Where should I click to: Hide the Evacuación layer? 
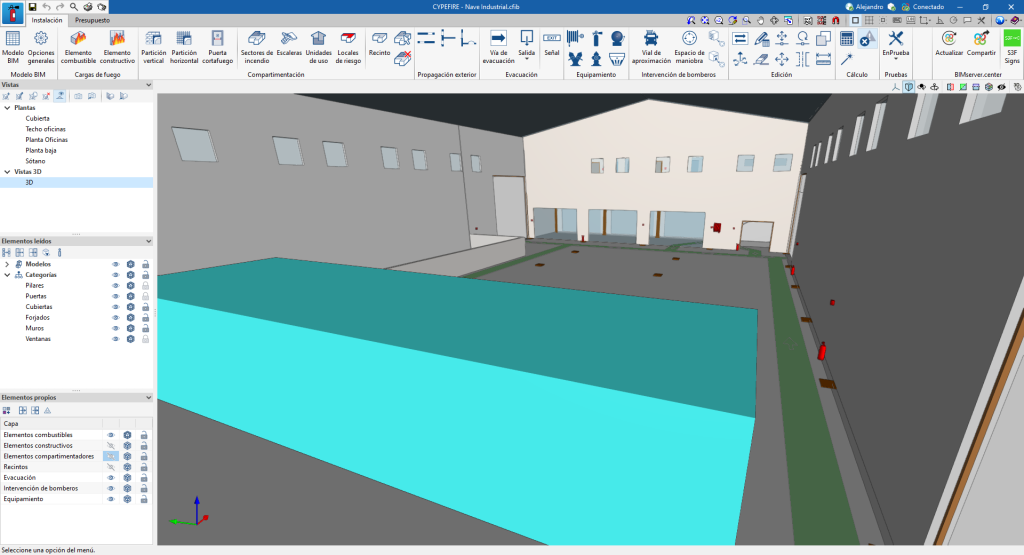(111, 478)
